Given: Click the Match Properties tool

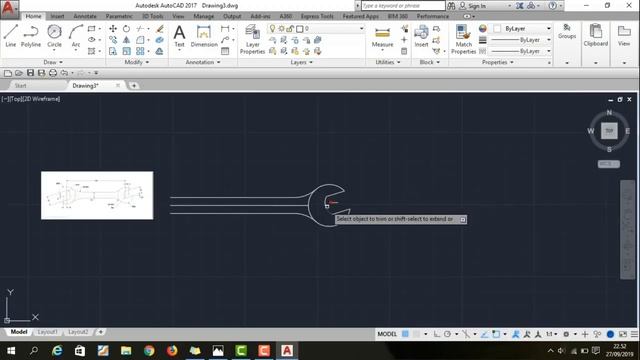Looking at the screenshot, I should (463, 39).
